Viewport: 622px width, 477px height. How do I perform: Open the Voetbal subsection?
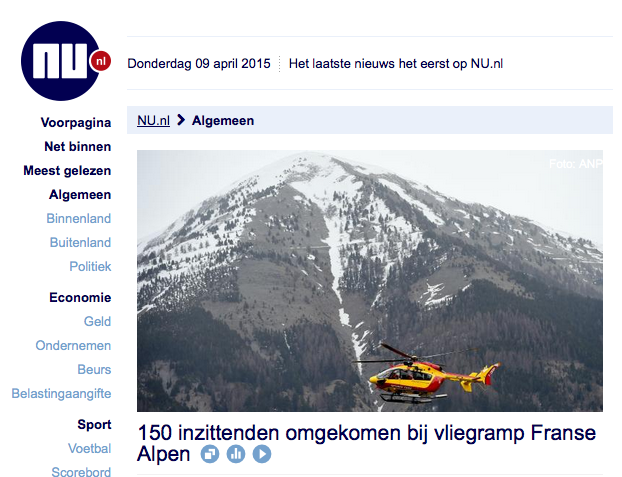pyautogui.click(x=90, y=448)
